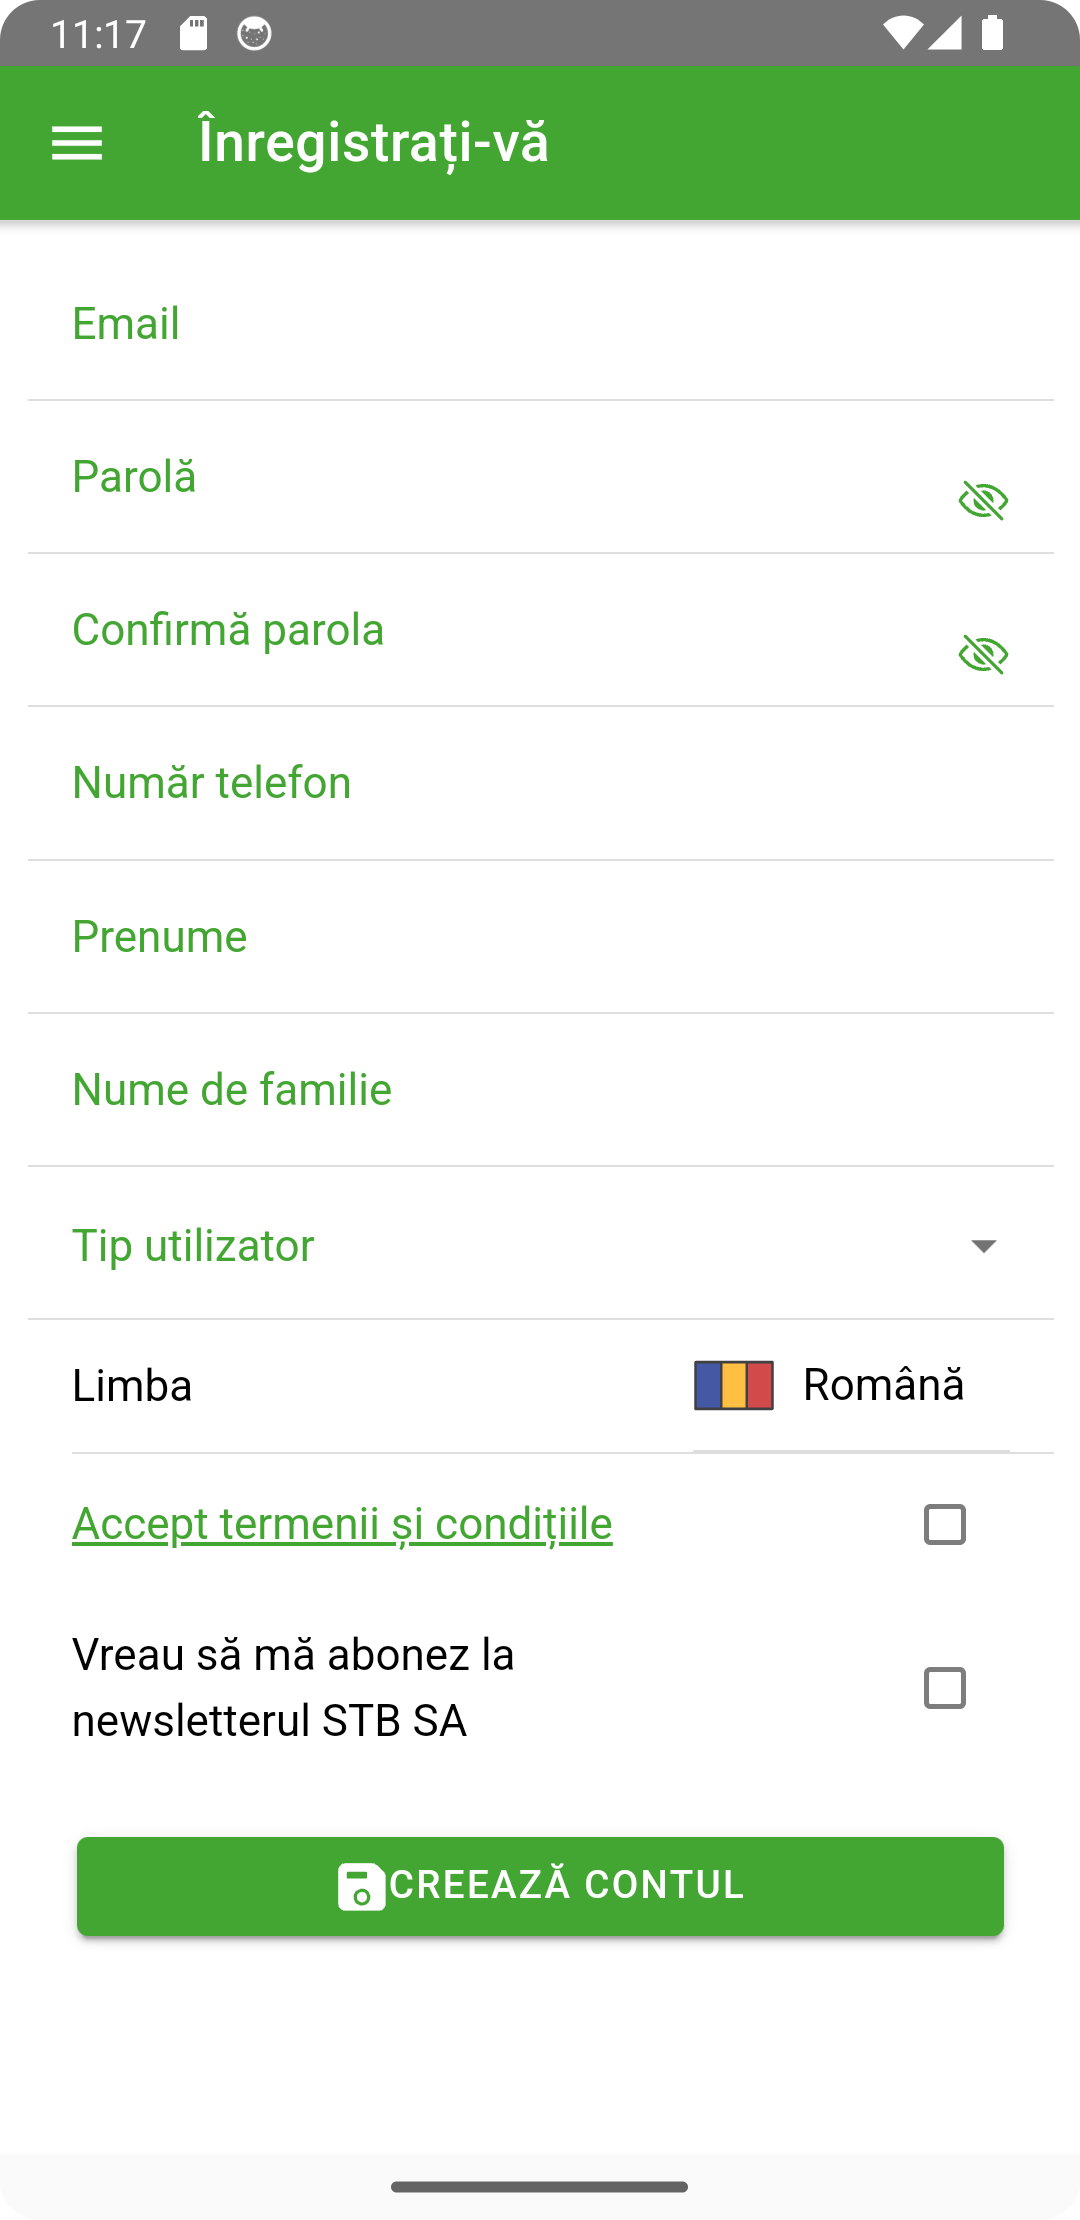Tap the Wi-Fi signal status icon
Image resolution: width=1080 pixels, height=2220 pixels.
click(903, 34)
